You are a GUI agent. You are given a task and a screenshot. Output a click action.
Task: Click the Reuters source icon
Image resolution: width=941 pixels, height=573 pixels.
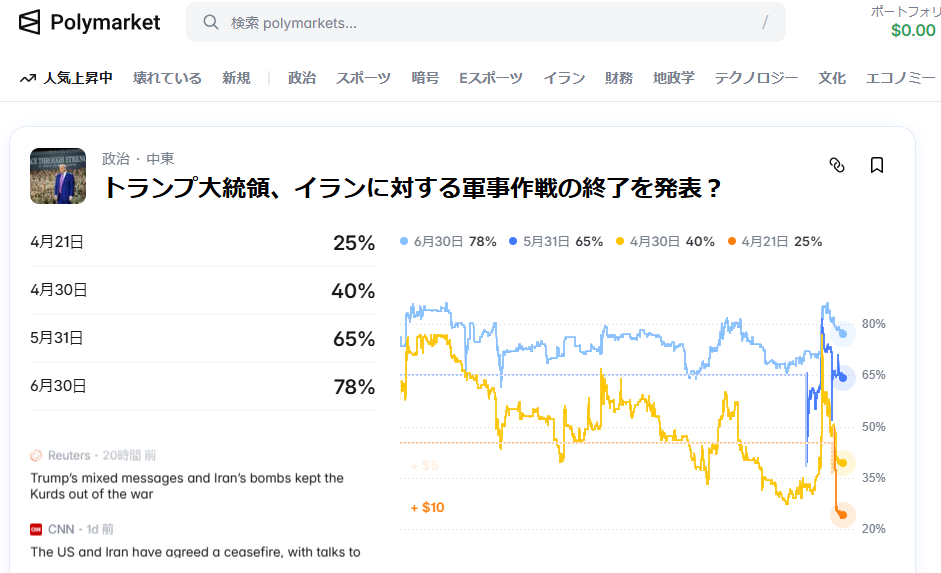pos(36,455)
